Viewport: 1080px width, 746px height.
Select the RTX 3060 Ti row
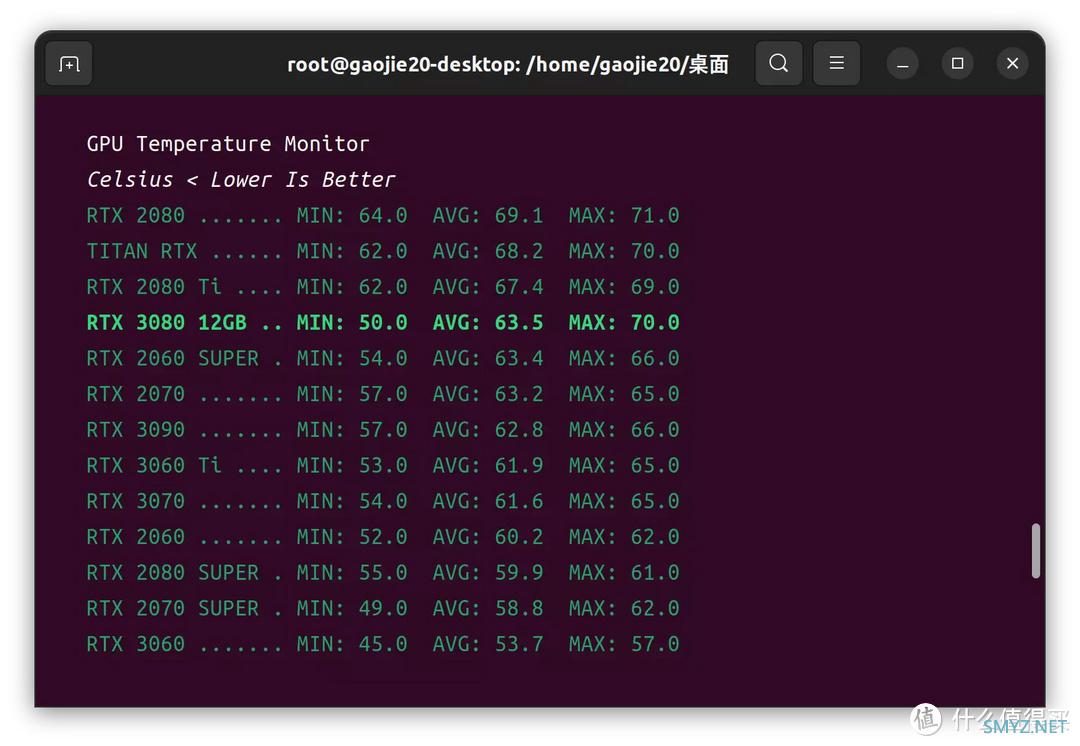(x=383, y=466)
